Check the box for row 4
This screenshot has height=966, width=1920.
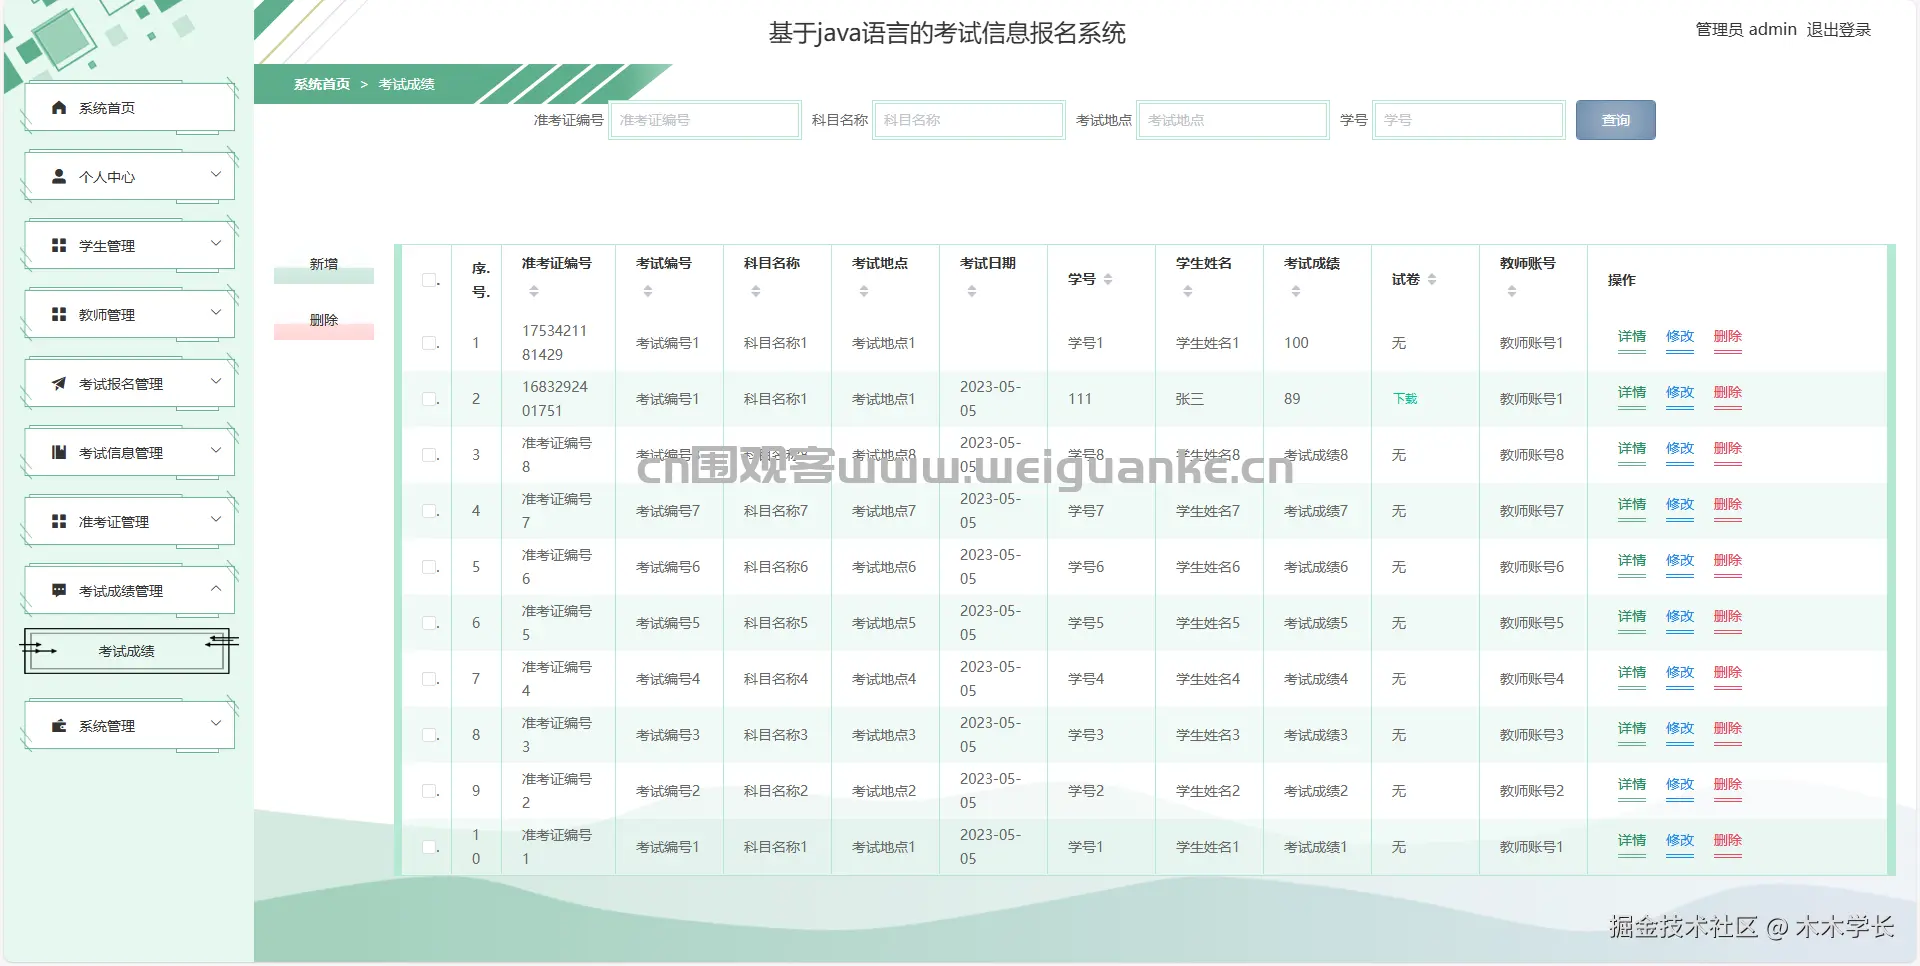pos(429,511)
